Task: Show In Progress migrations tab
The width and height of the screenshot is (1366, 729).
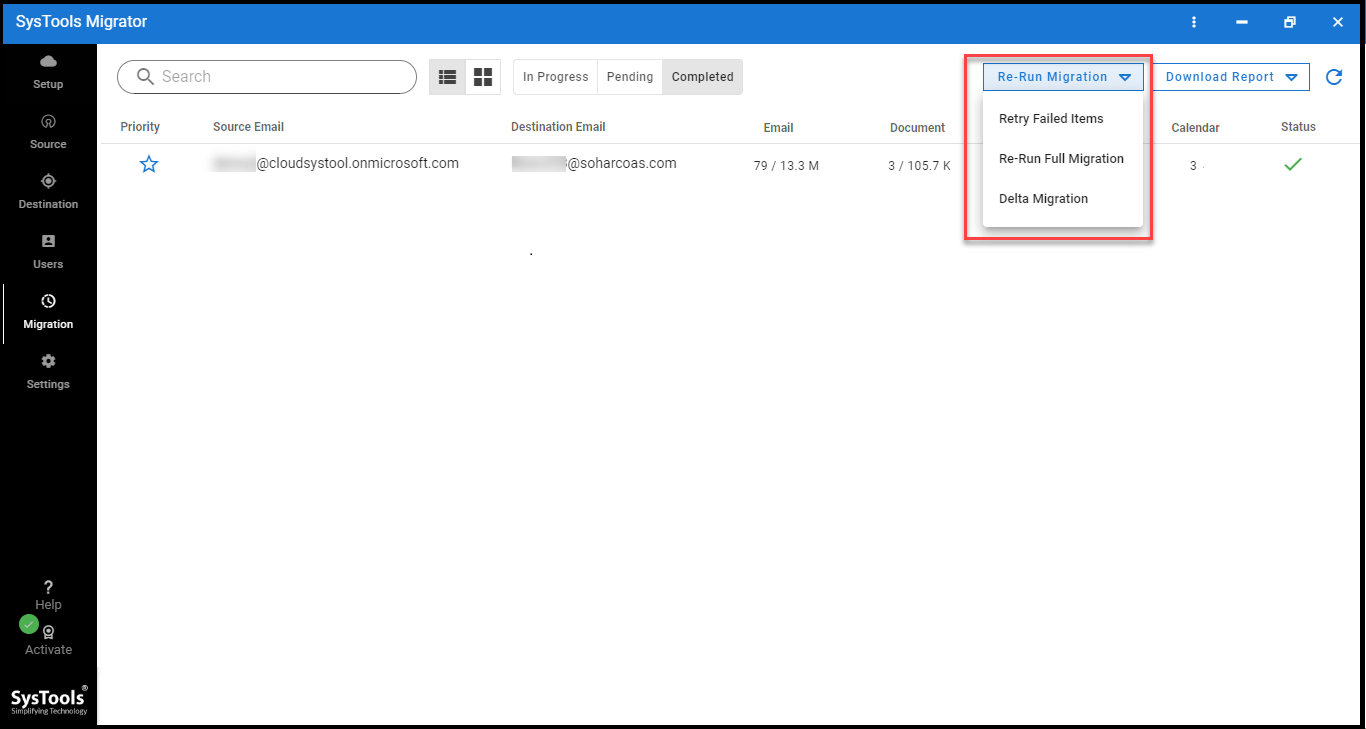Action: click(x=555, y=77)
